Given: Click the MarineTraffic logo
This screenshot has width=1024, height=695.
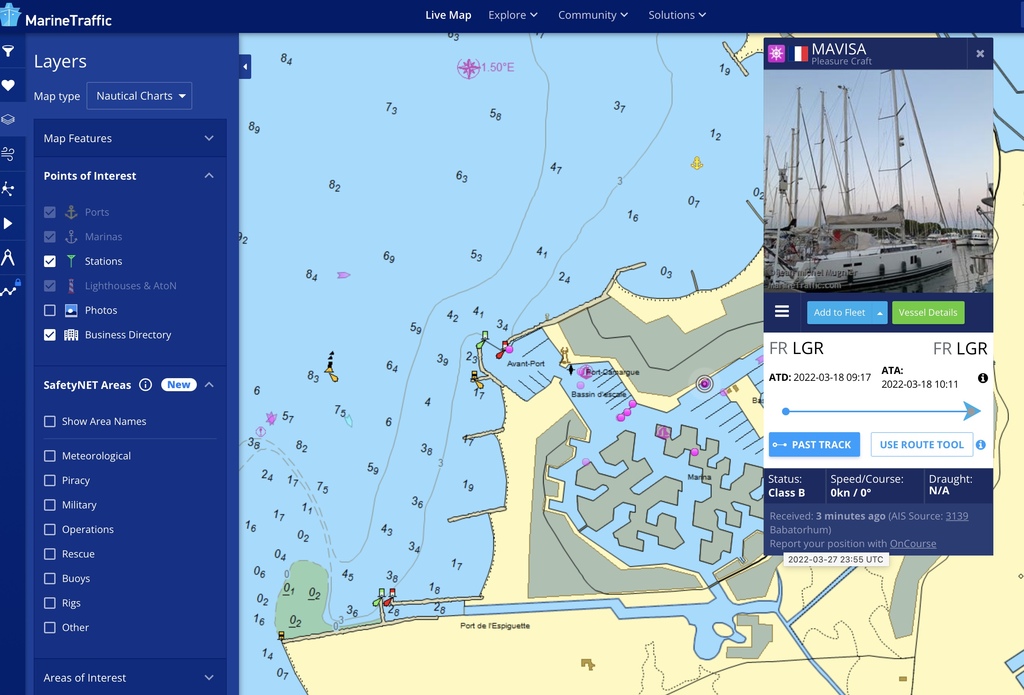Looking at the screenshot, I should click(x=56, y=16).
